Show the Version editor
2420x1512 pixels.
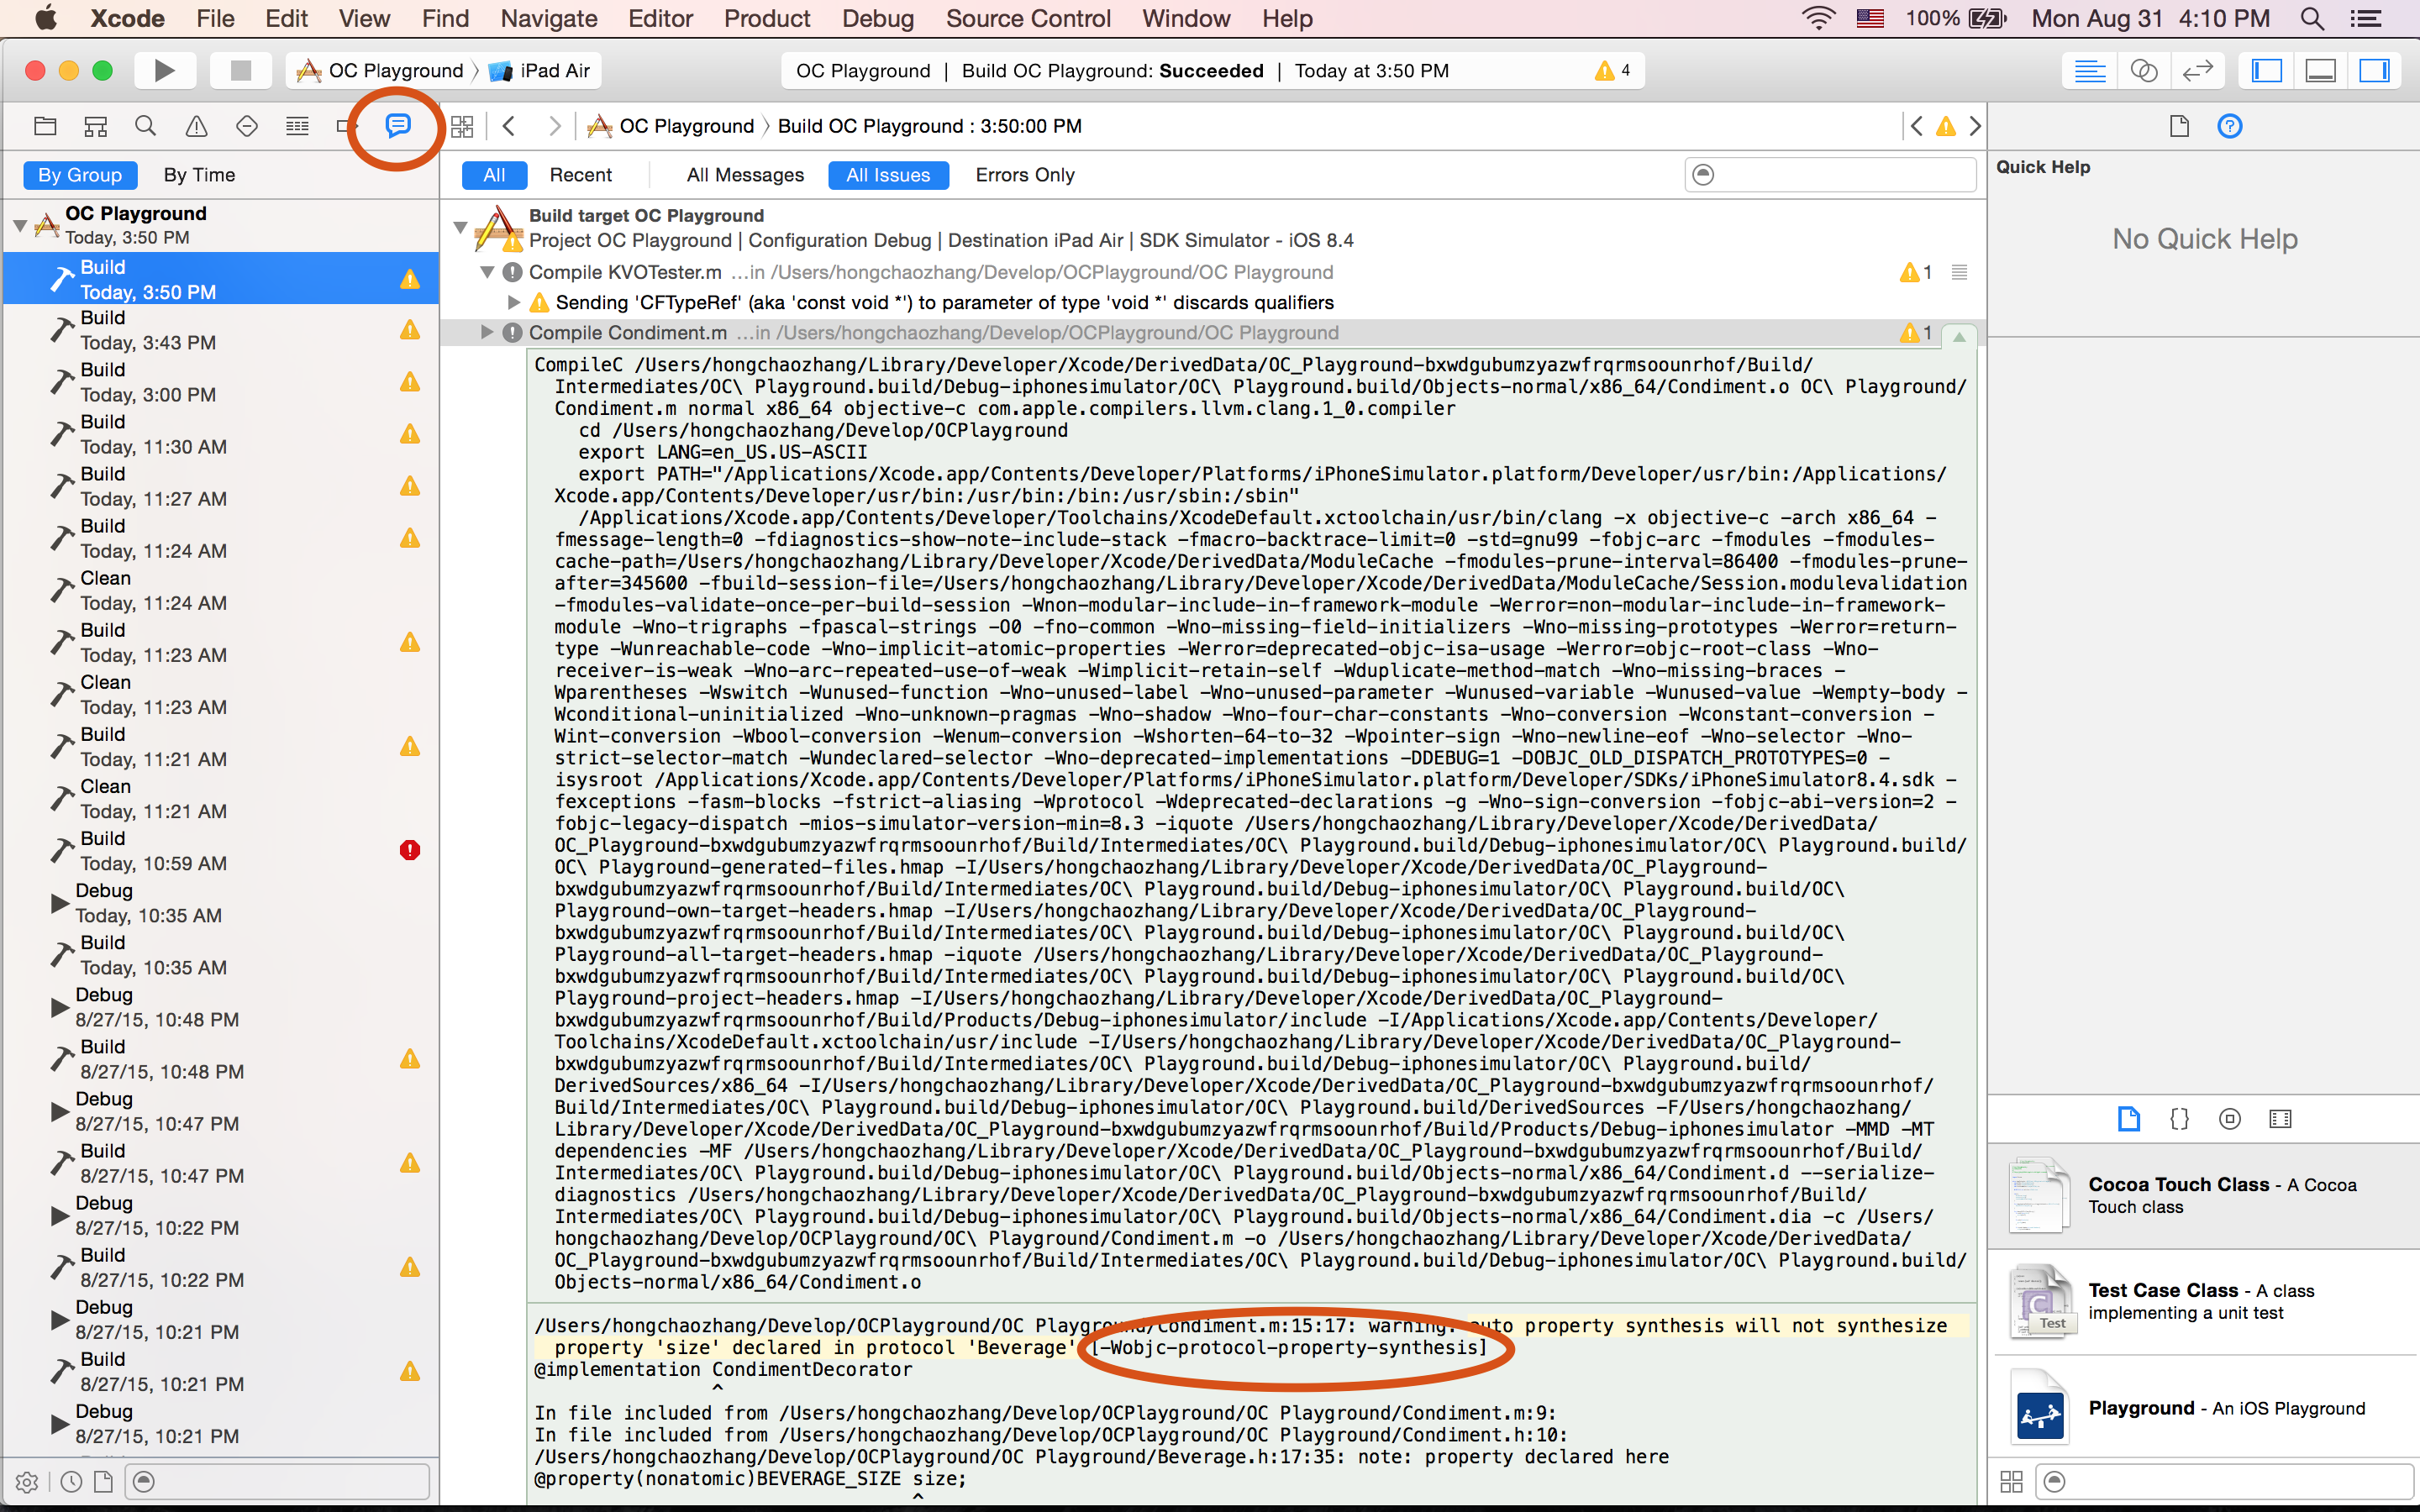[2197, 70]
